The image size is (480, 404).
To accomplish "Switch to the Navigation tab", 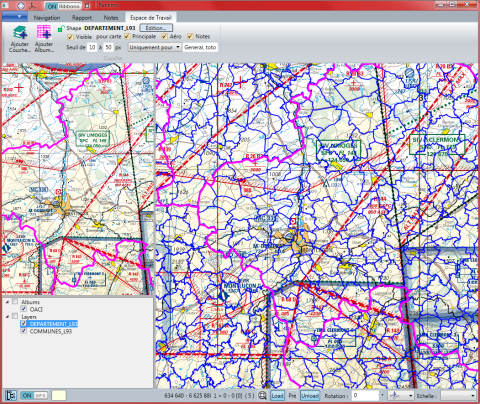I will (47, 18).
